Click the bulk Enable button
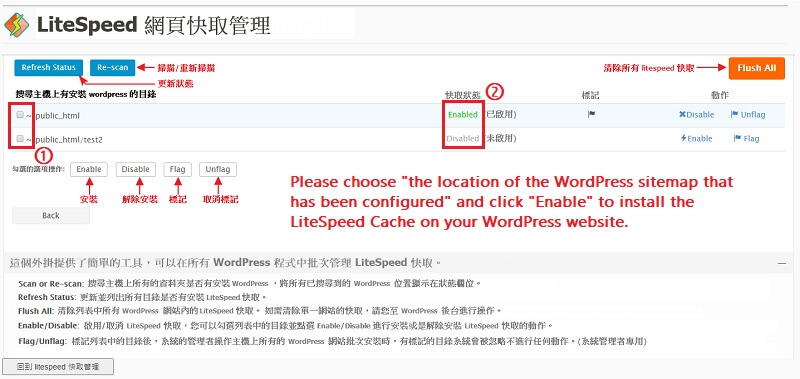This screenshot has height=379, width=800. (89, 169)
